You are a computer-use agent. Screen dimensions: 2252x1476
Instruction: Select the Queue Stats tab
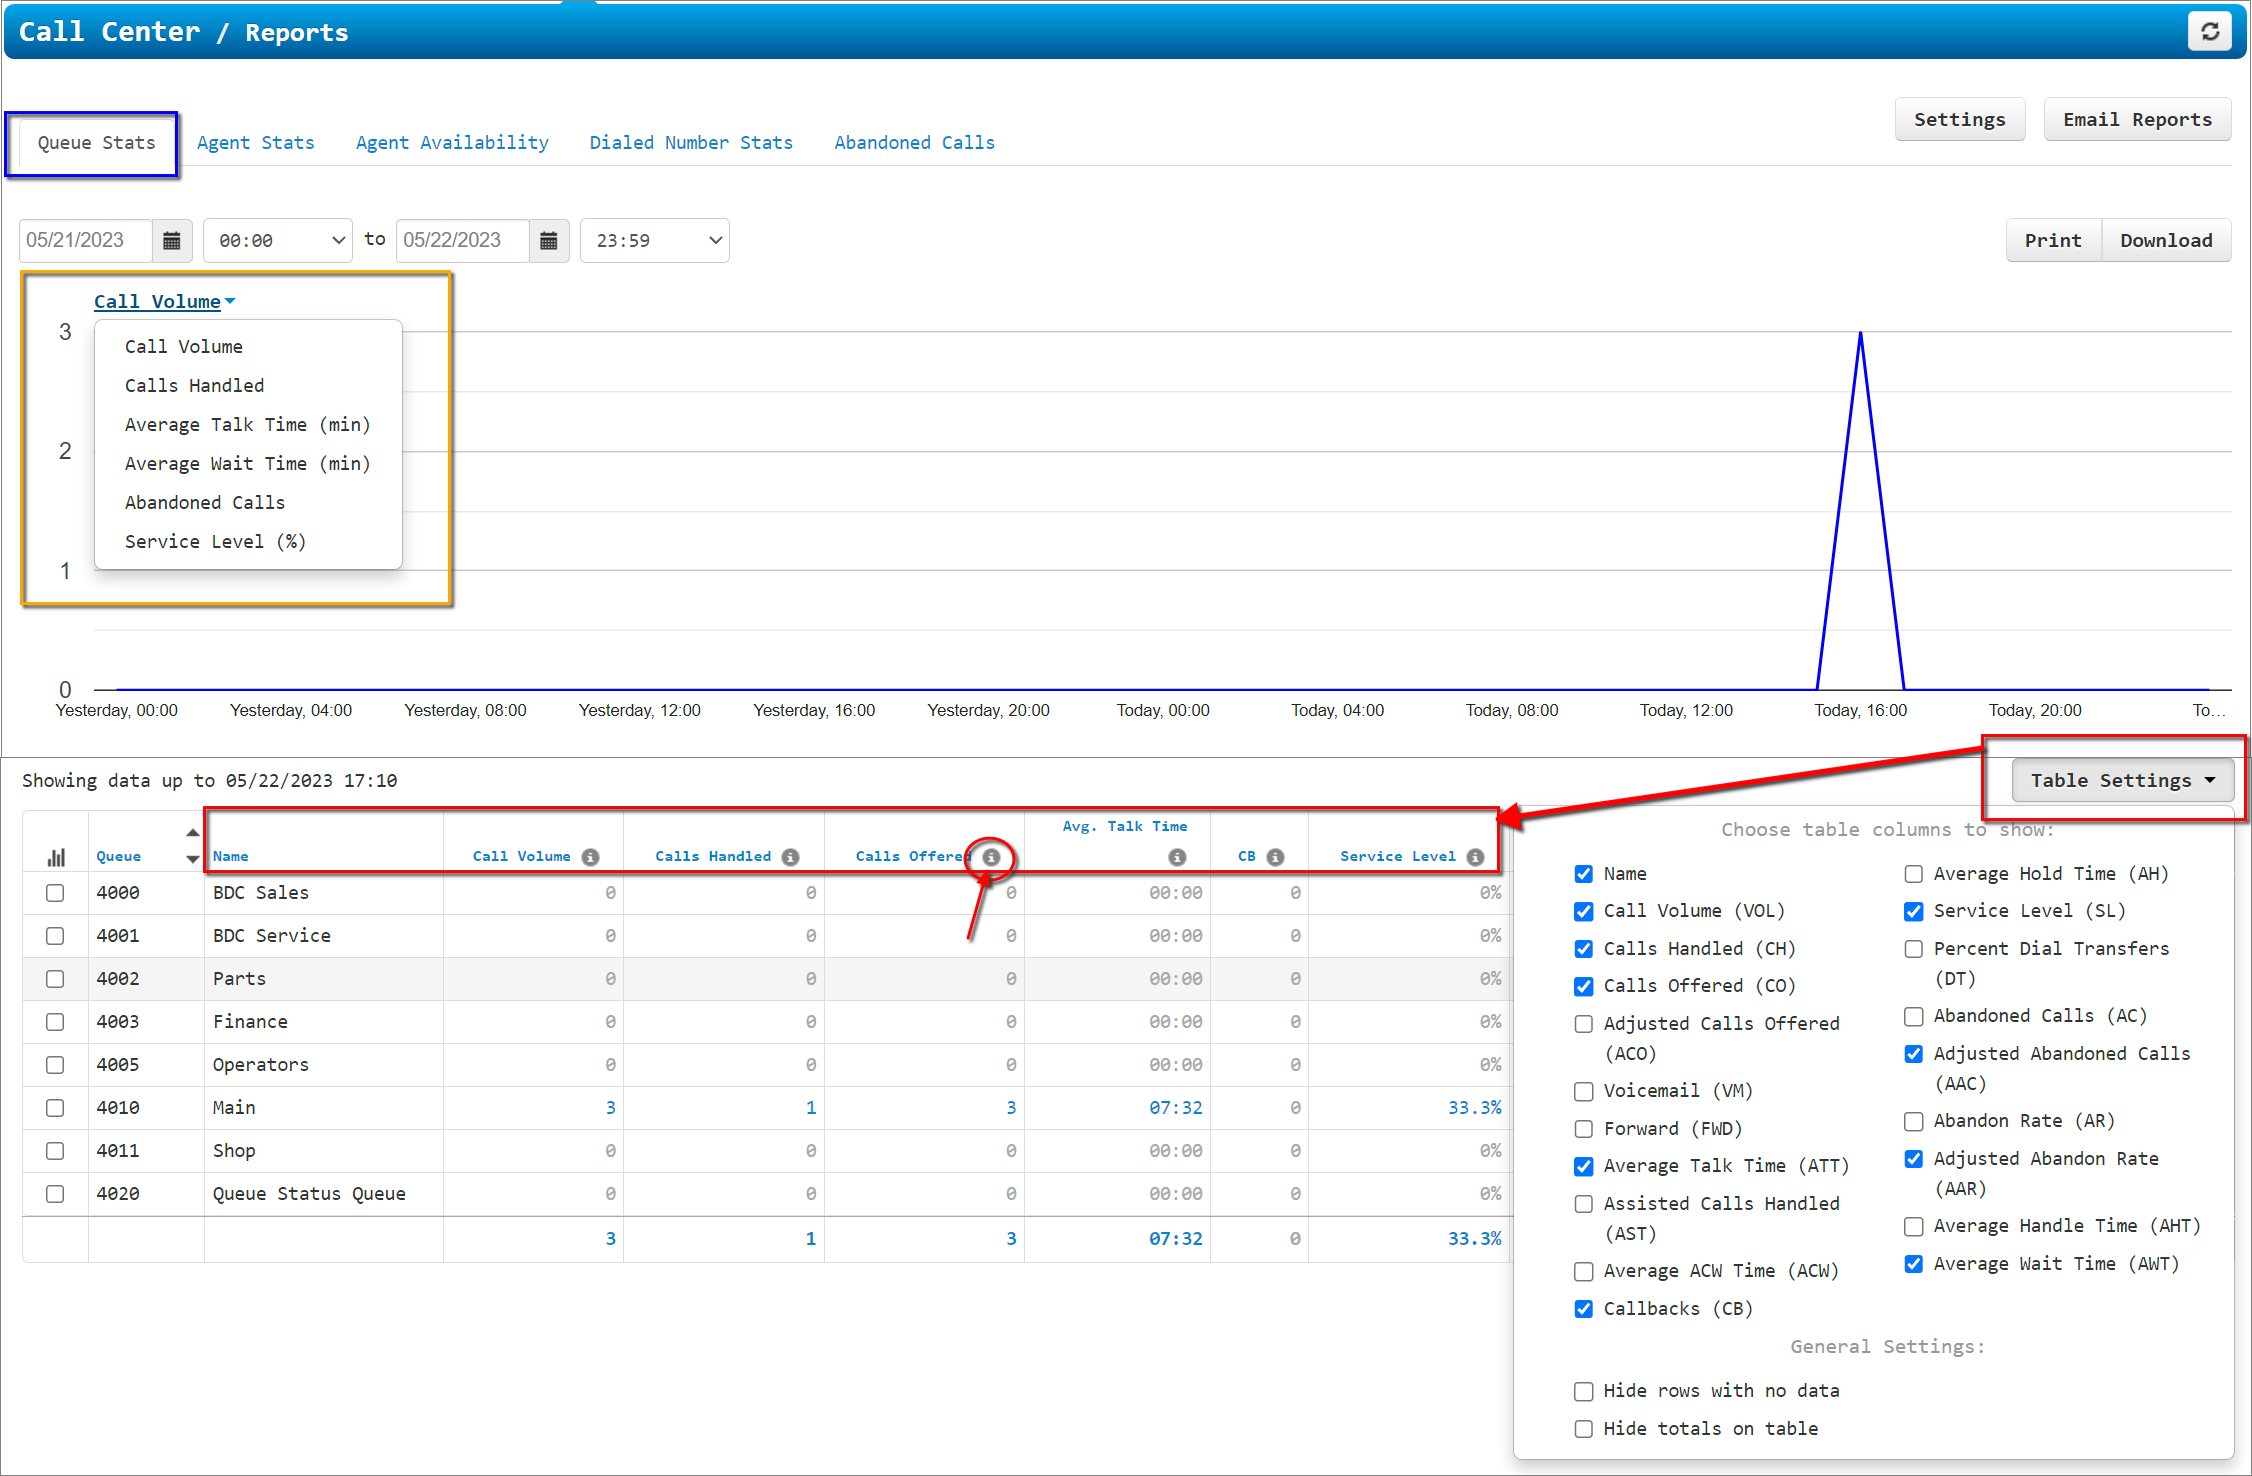(97, 143)
